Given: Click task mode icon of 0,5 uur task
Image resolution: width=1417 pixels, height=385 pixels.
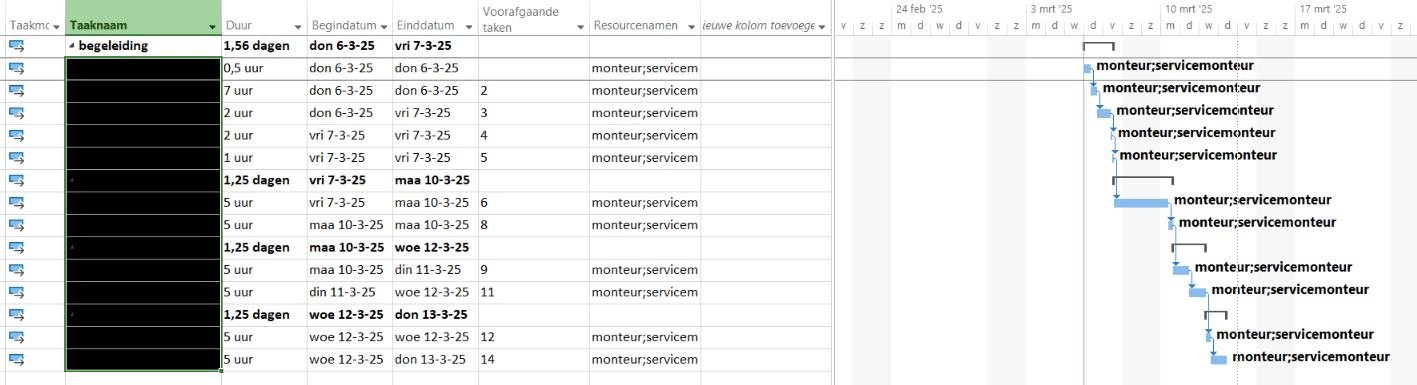Looking at the screenshot, I should [17, 68].
